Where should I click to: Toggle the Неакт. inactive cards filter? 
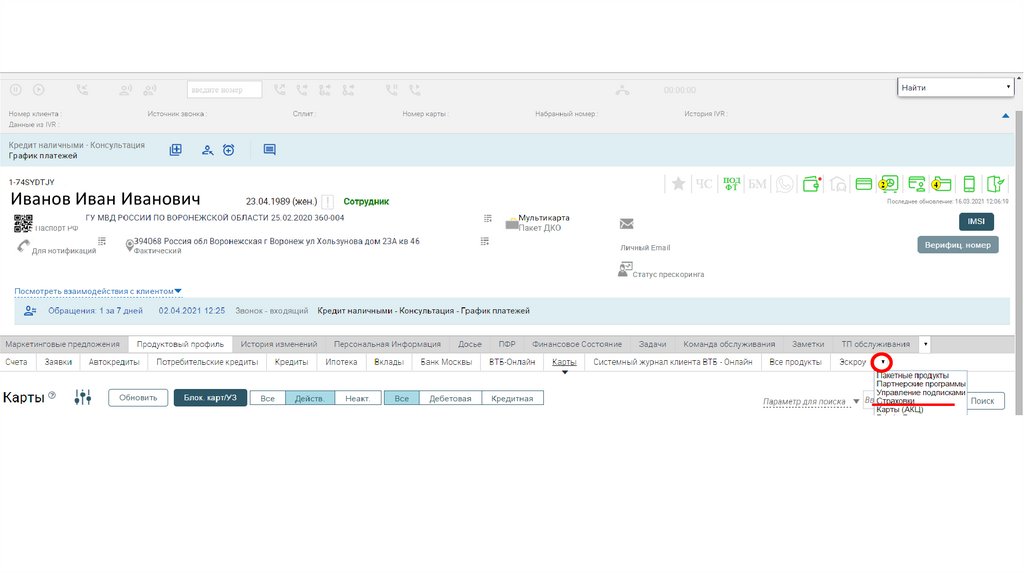pyautogui.click(x=357, y=398)
